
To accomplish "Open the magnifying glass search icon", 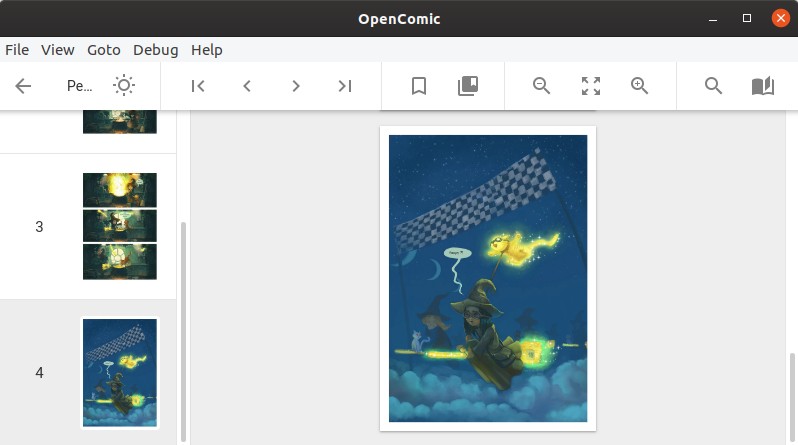I will click(x=714, y=86).
